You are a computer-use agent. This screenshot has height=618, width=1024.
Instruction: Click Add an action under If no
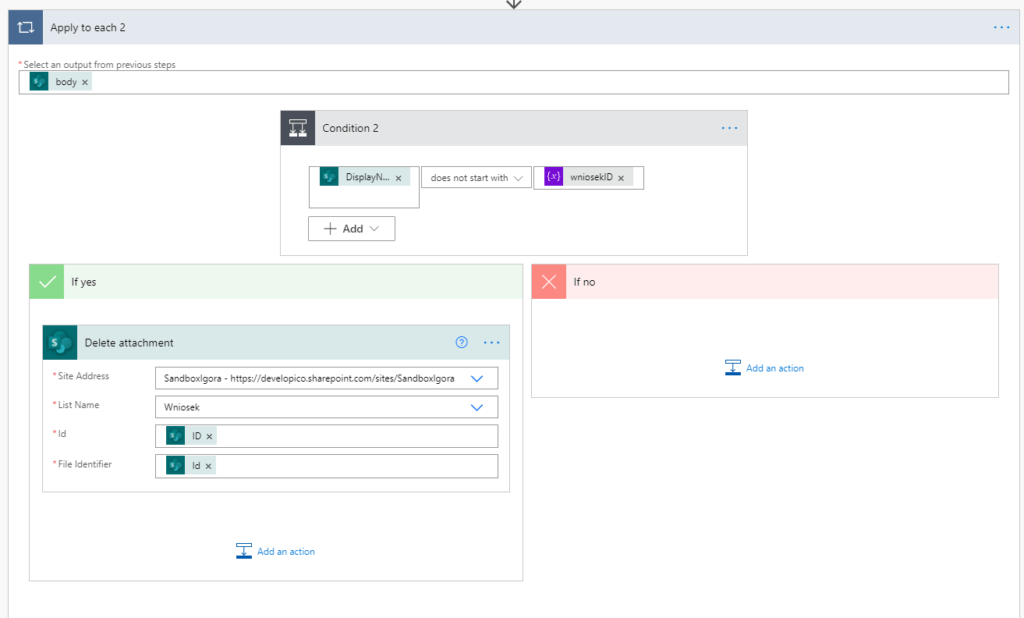773,368
